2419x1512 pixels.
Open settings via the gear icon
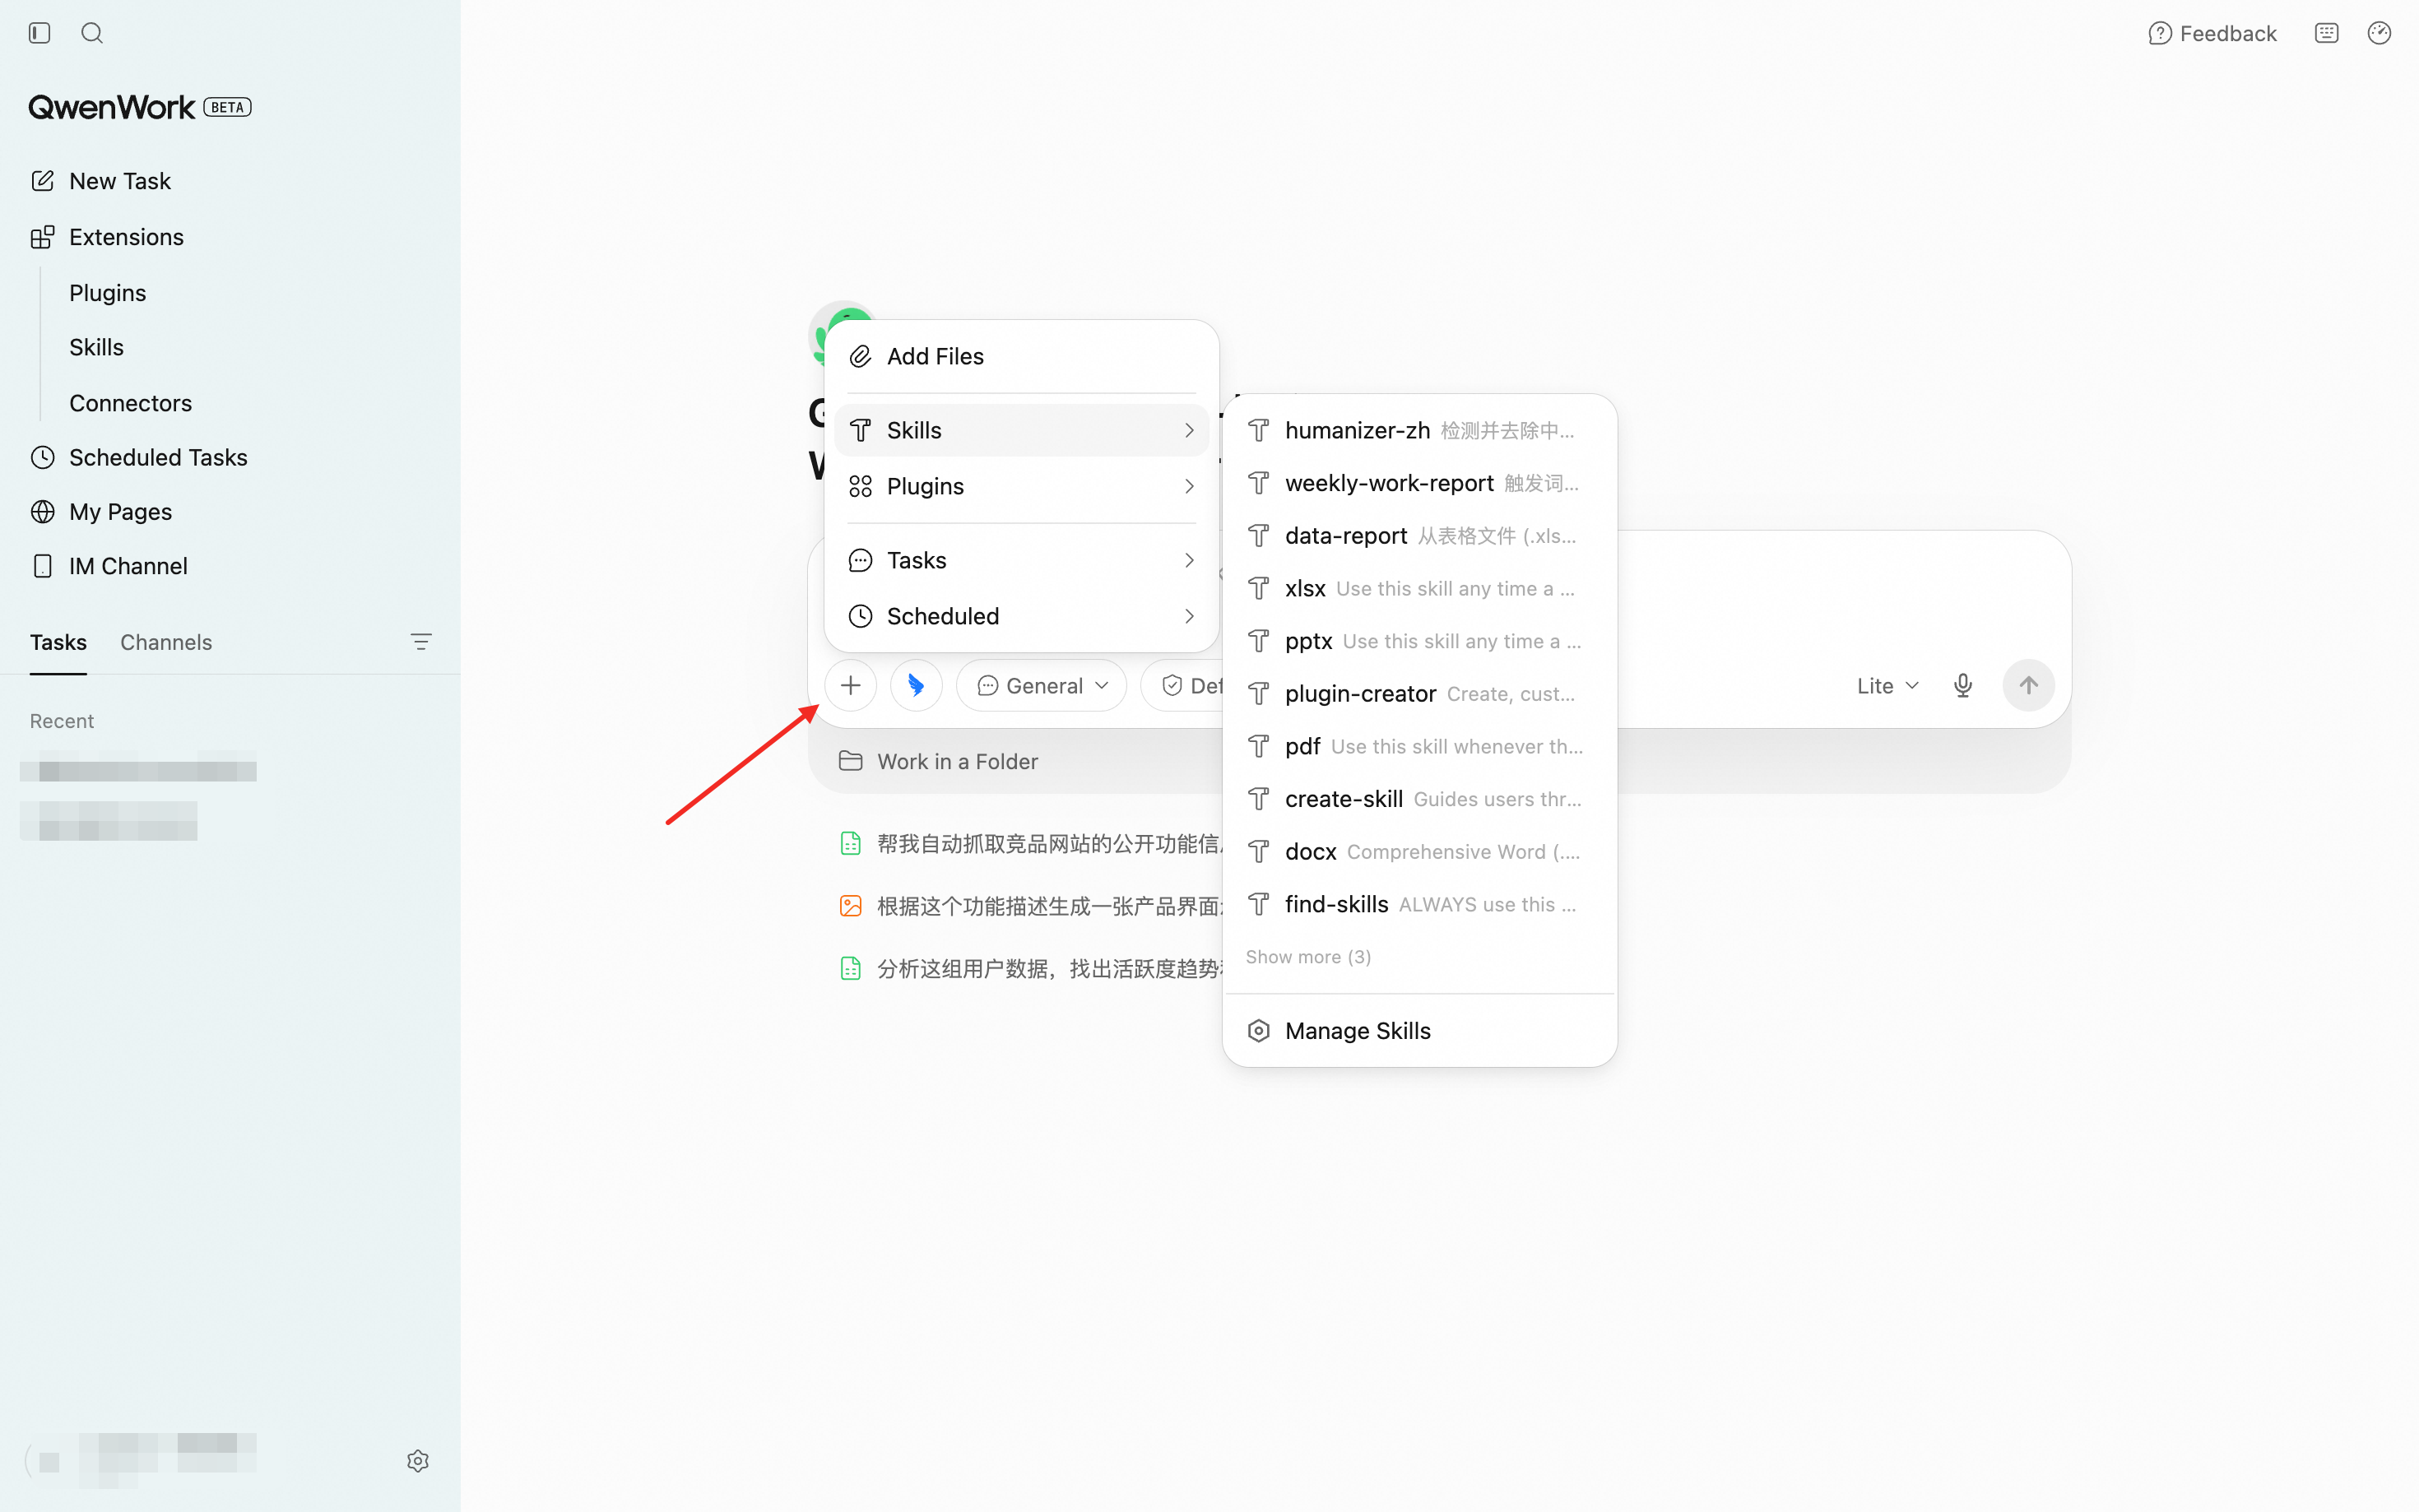(418, 1461)
